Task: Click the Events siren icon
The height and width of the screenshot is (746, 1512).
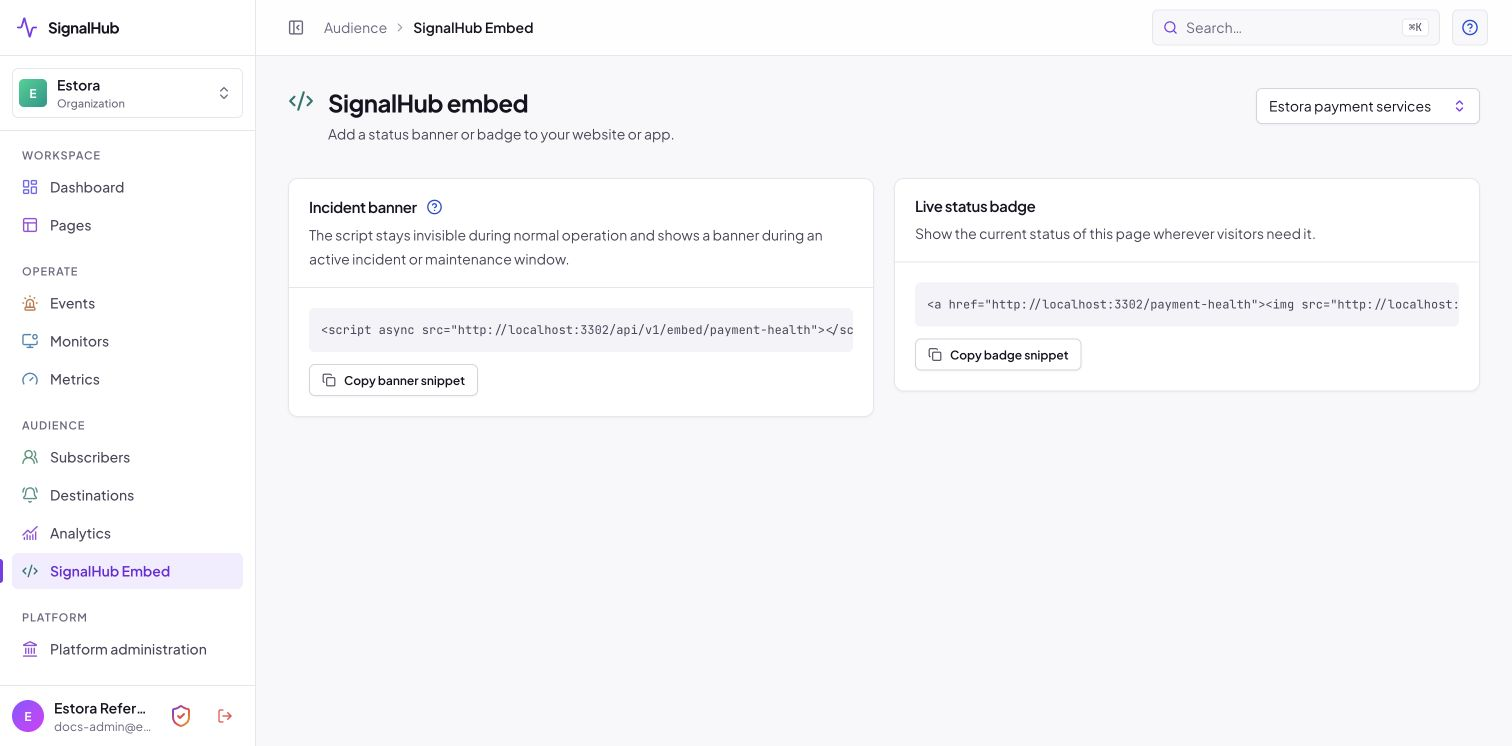Action: click(x=30, y=303)
